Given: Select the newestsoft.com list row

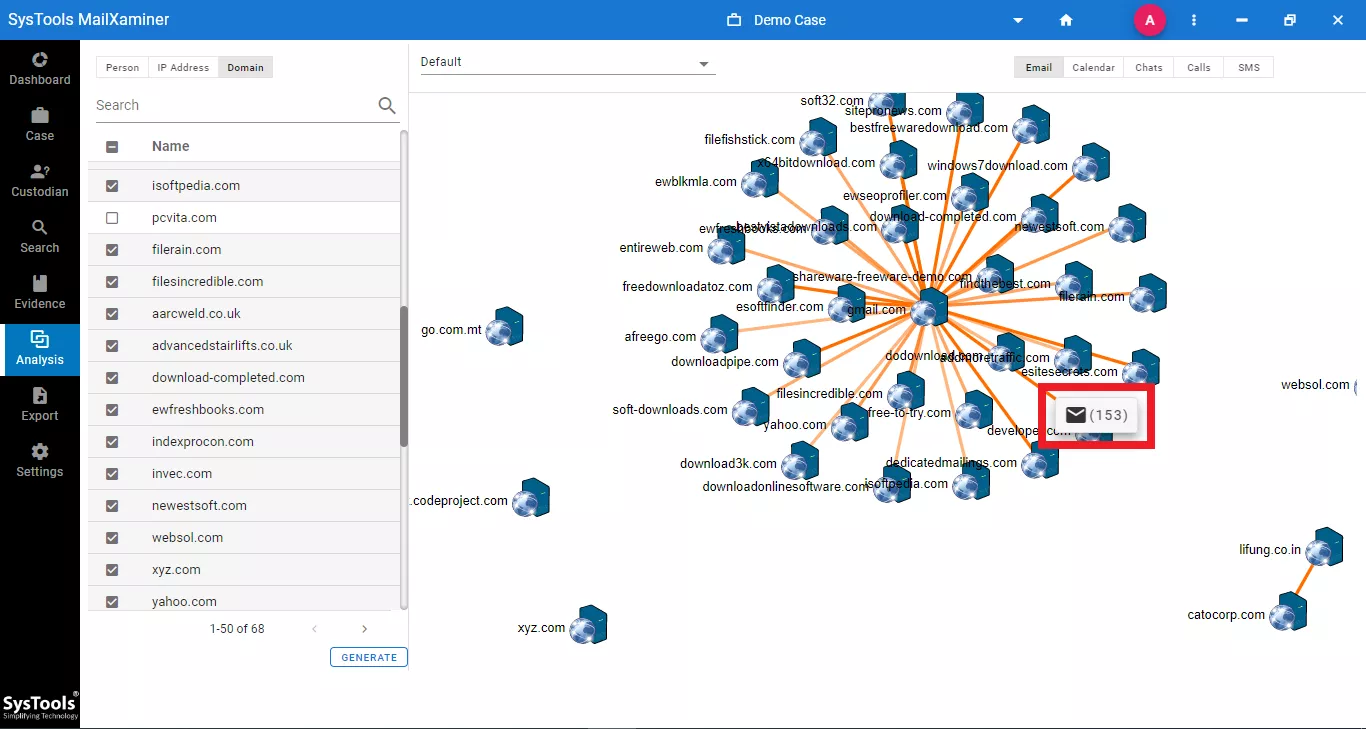Looking at the screenshot, I should [x=244, y=506].
